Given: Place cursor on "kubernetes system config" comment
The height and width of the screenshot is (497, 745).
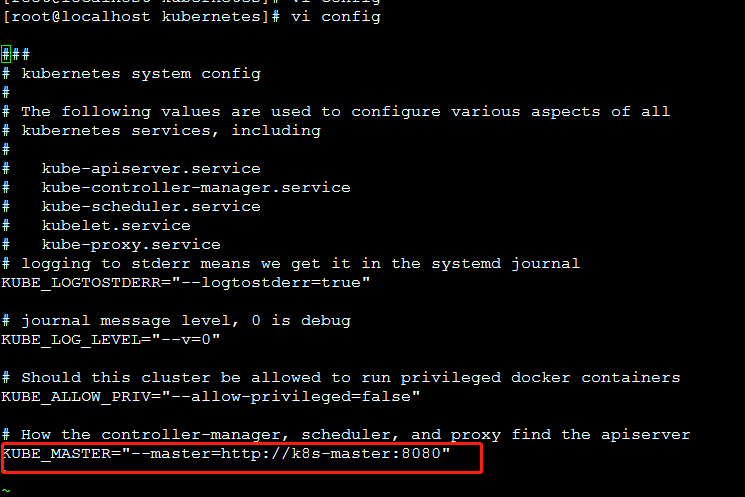Looking at the screenshot, I should 140,73.
